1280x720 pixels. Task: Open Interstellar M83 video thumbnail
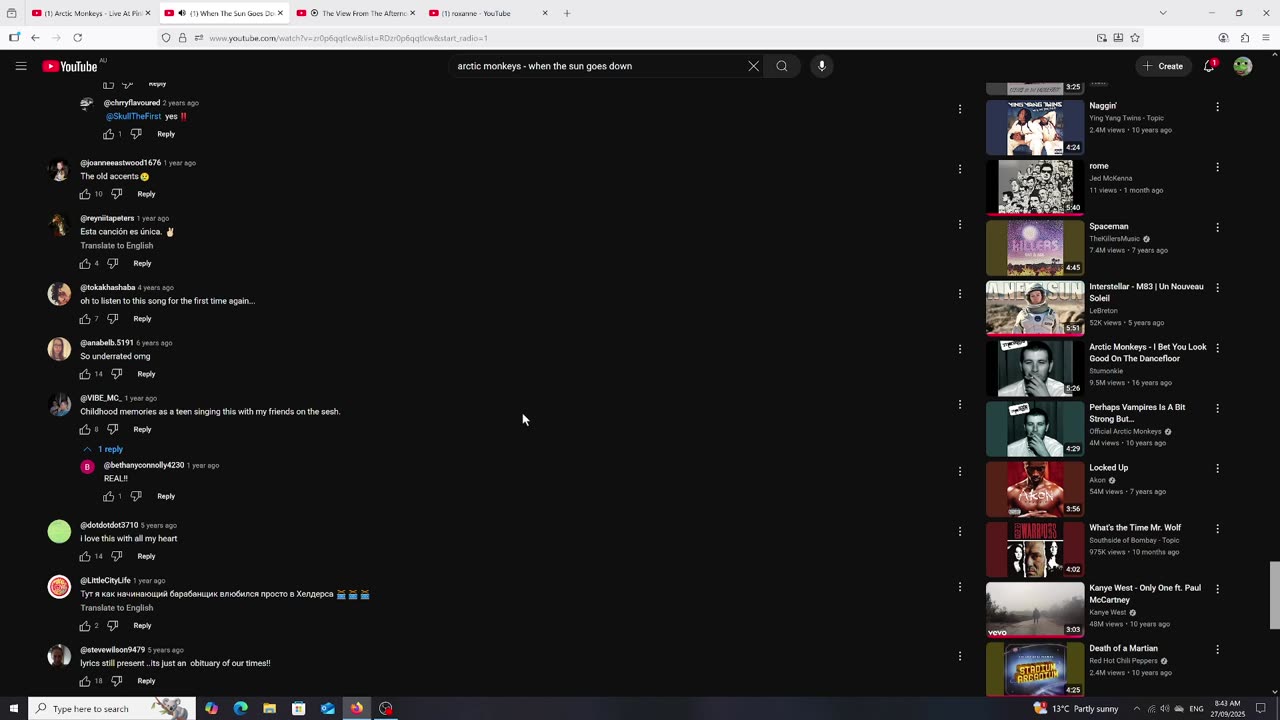1035,307
